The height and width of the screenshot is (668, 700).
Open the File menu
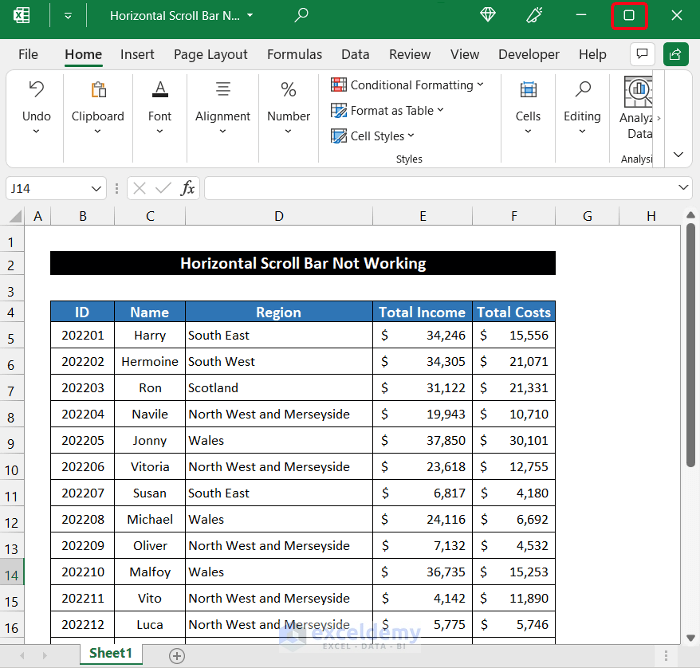pos(28,54)
